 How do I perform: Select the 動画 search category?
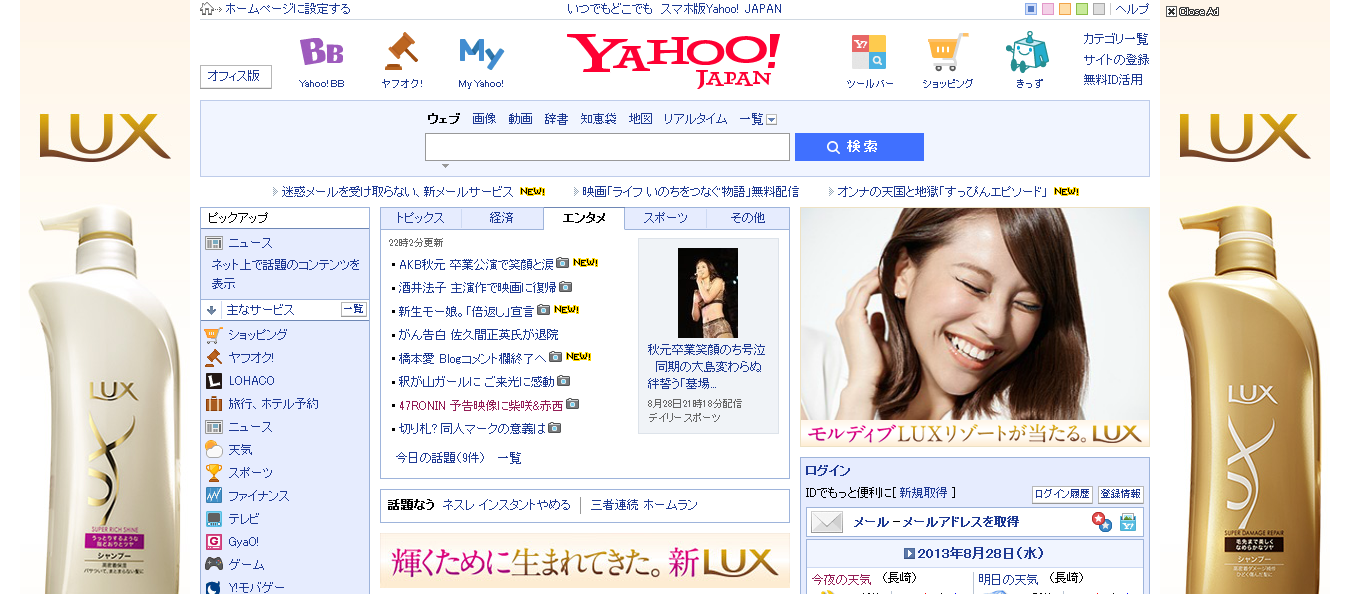[x=520, y=119]
